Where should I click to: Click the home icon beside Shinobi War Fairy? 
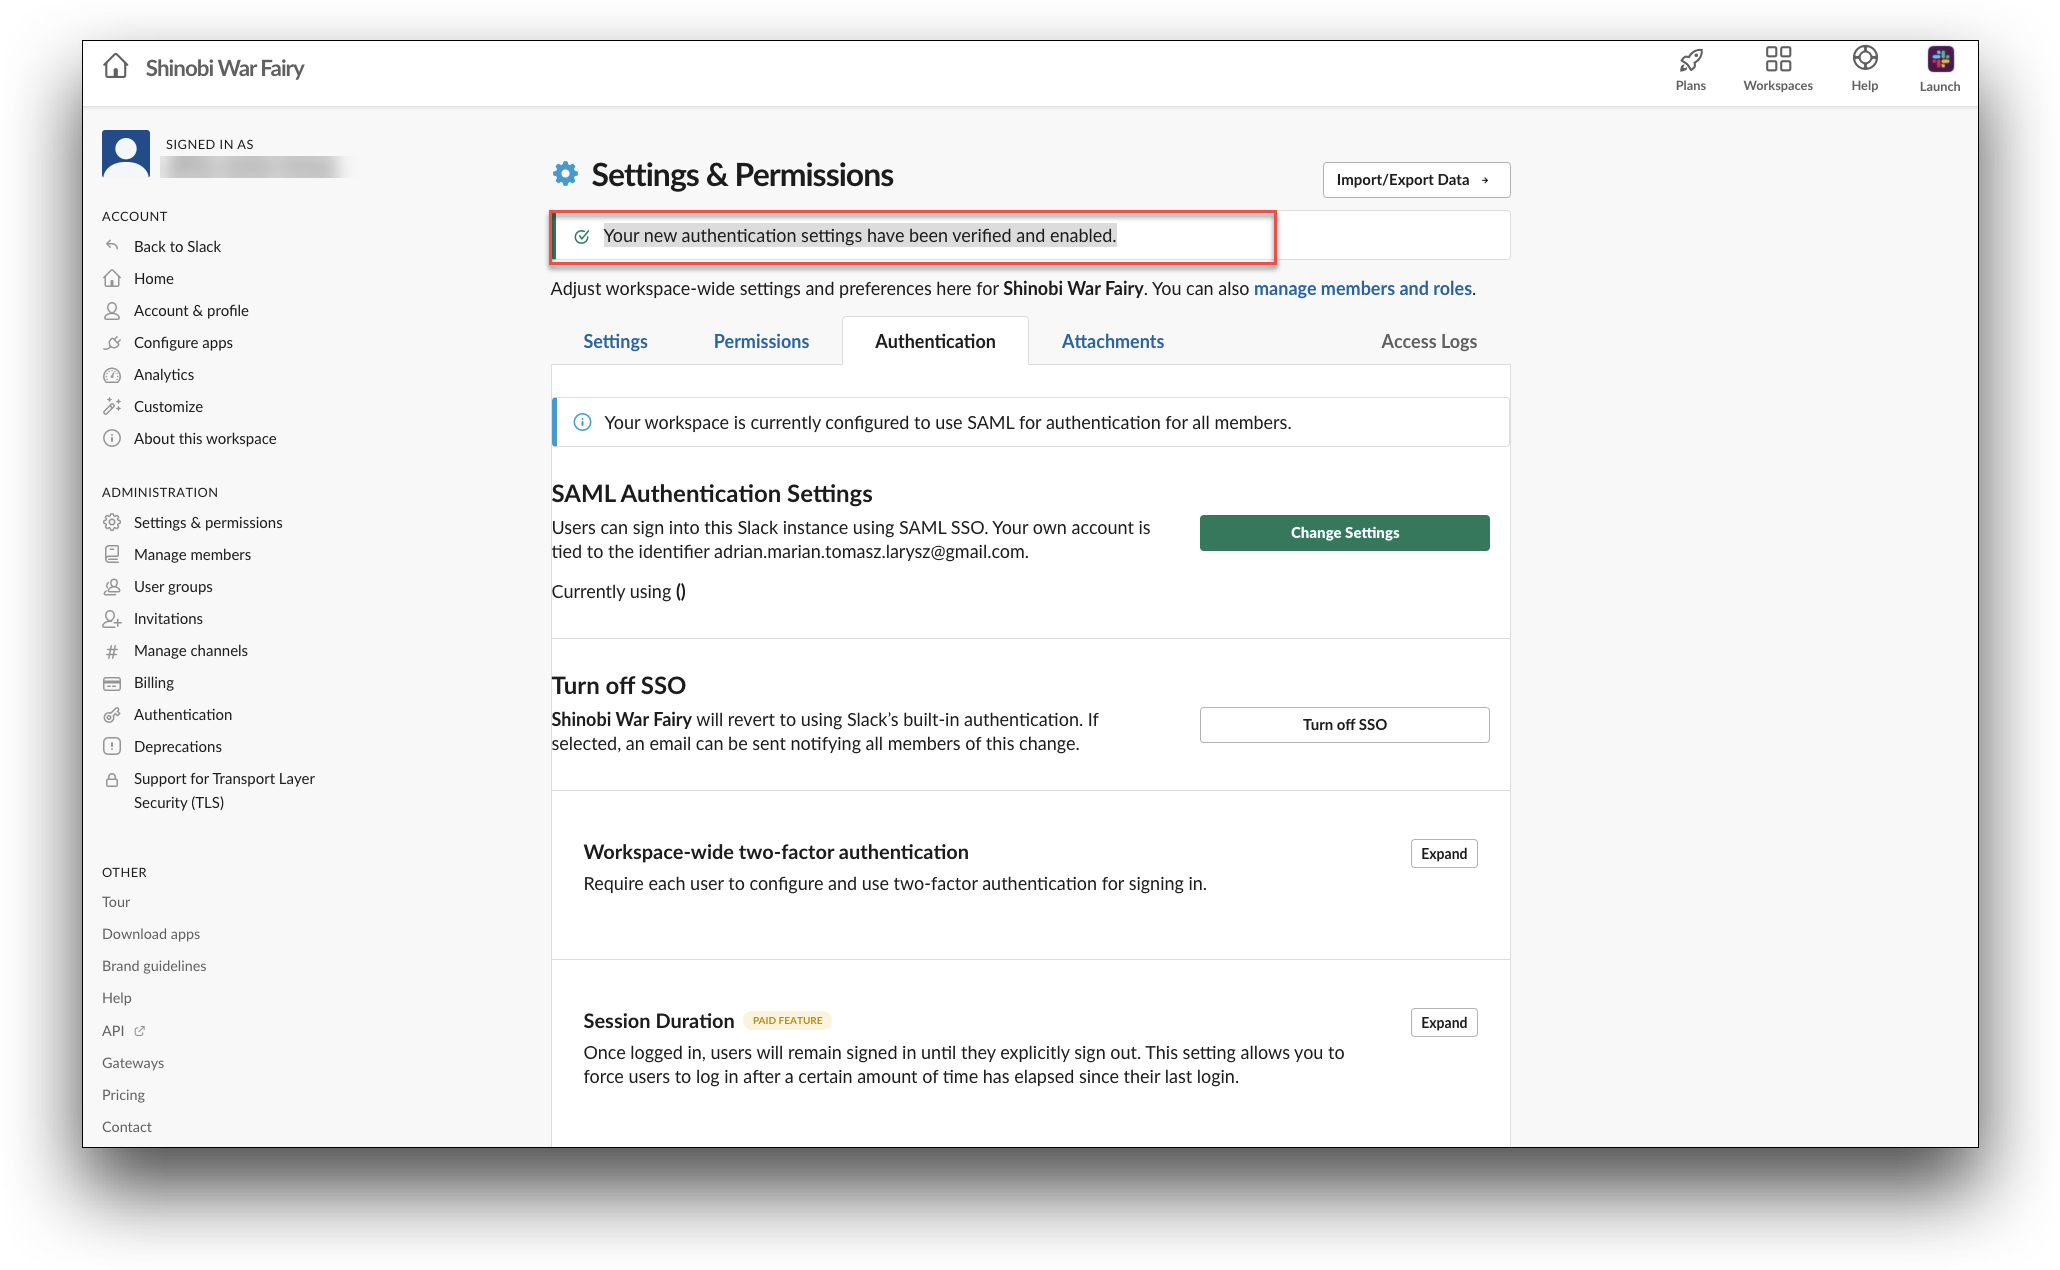116,67
